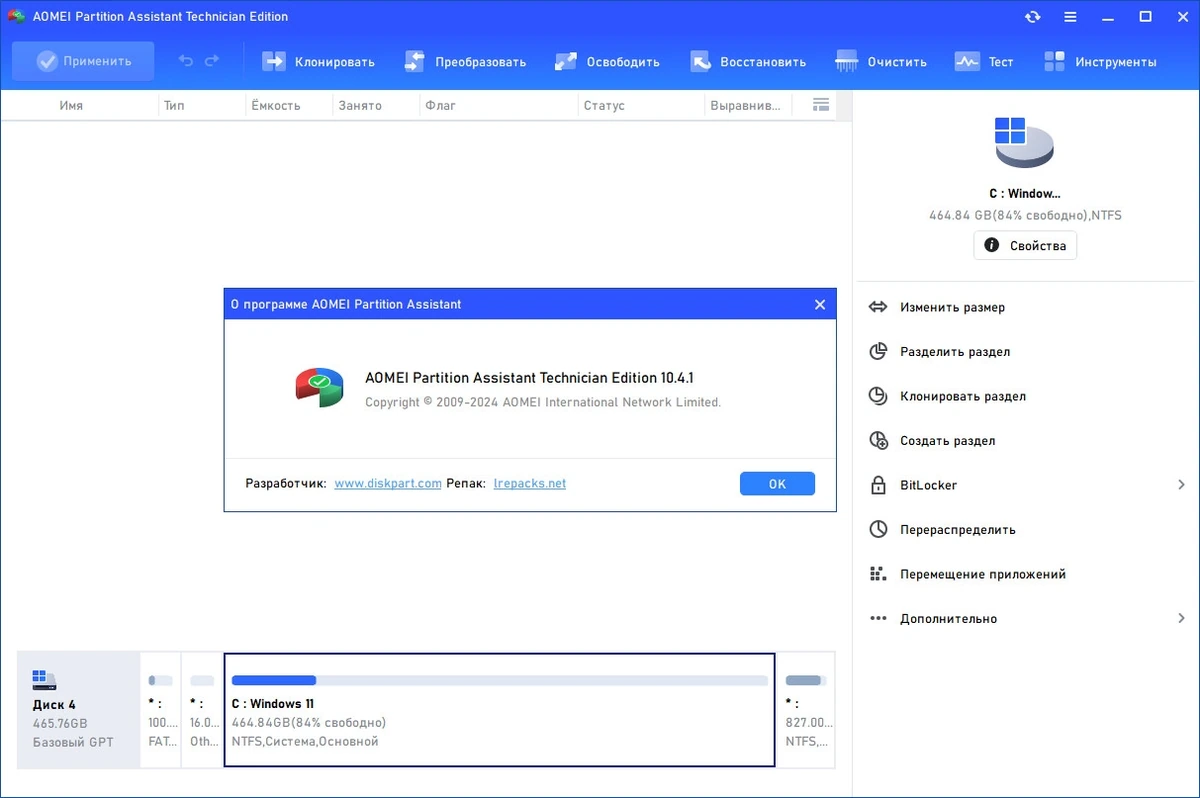The width and height of the screenshot is (1200, 798).
Task: Select the 827 MB NTFS partition block
Action: [808, 709]
